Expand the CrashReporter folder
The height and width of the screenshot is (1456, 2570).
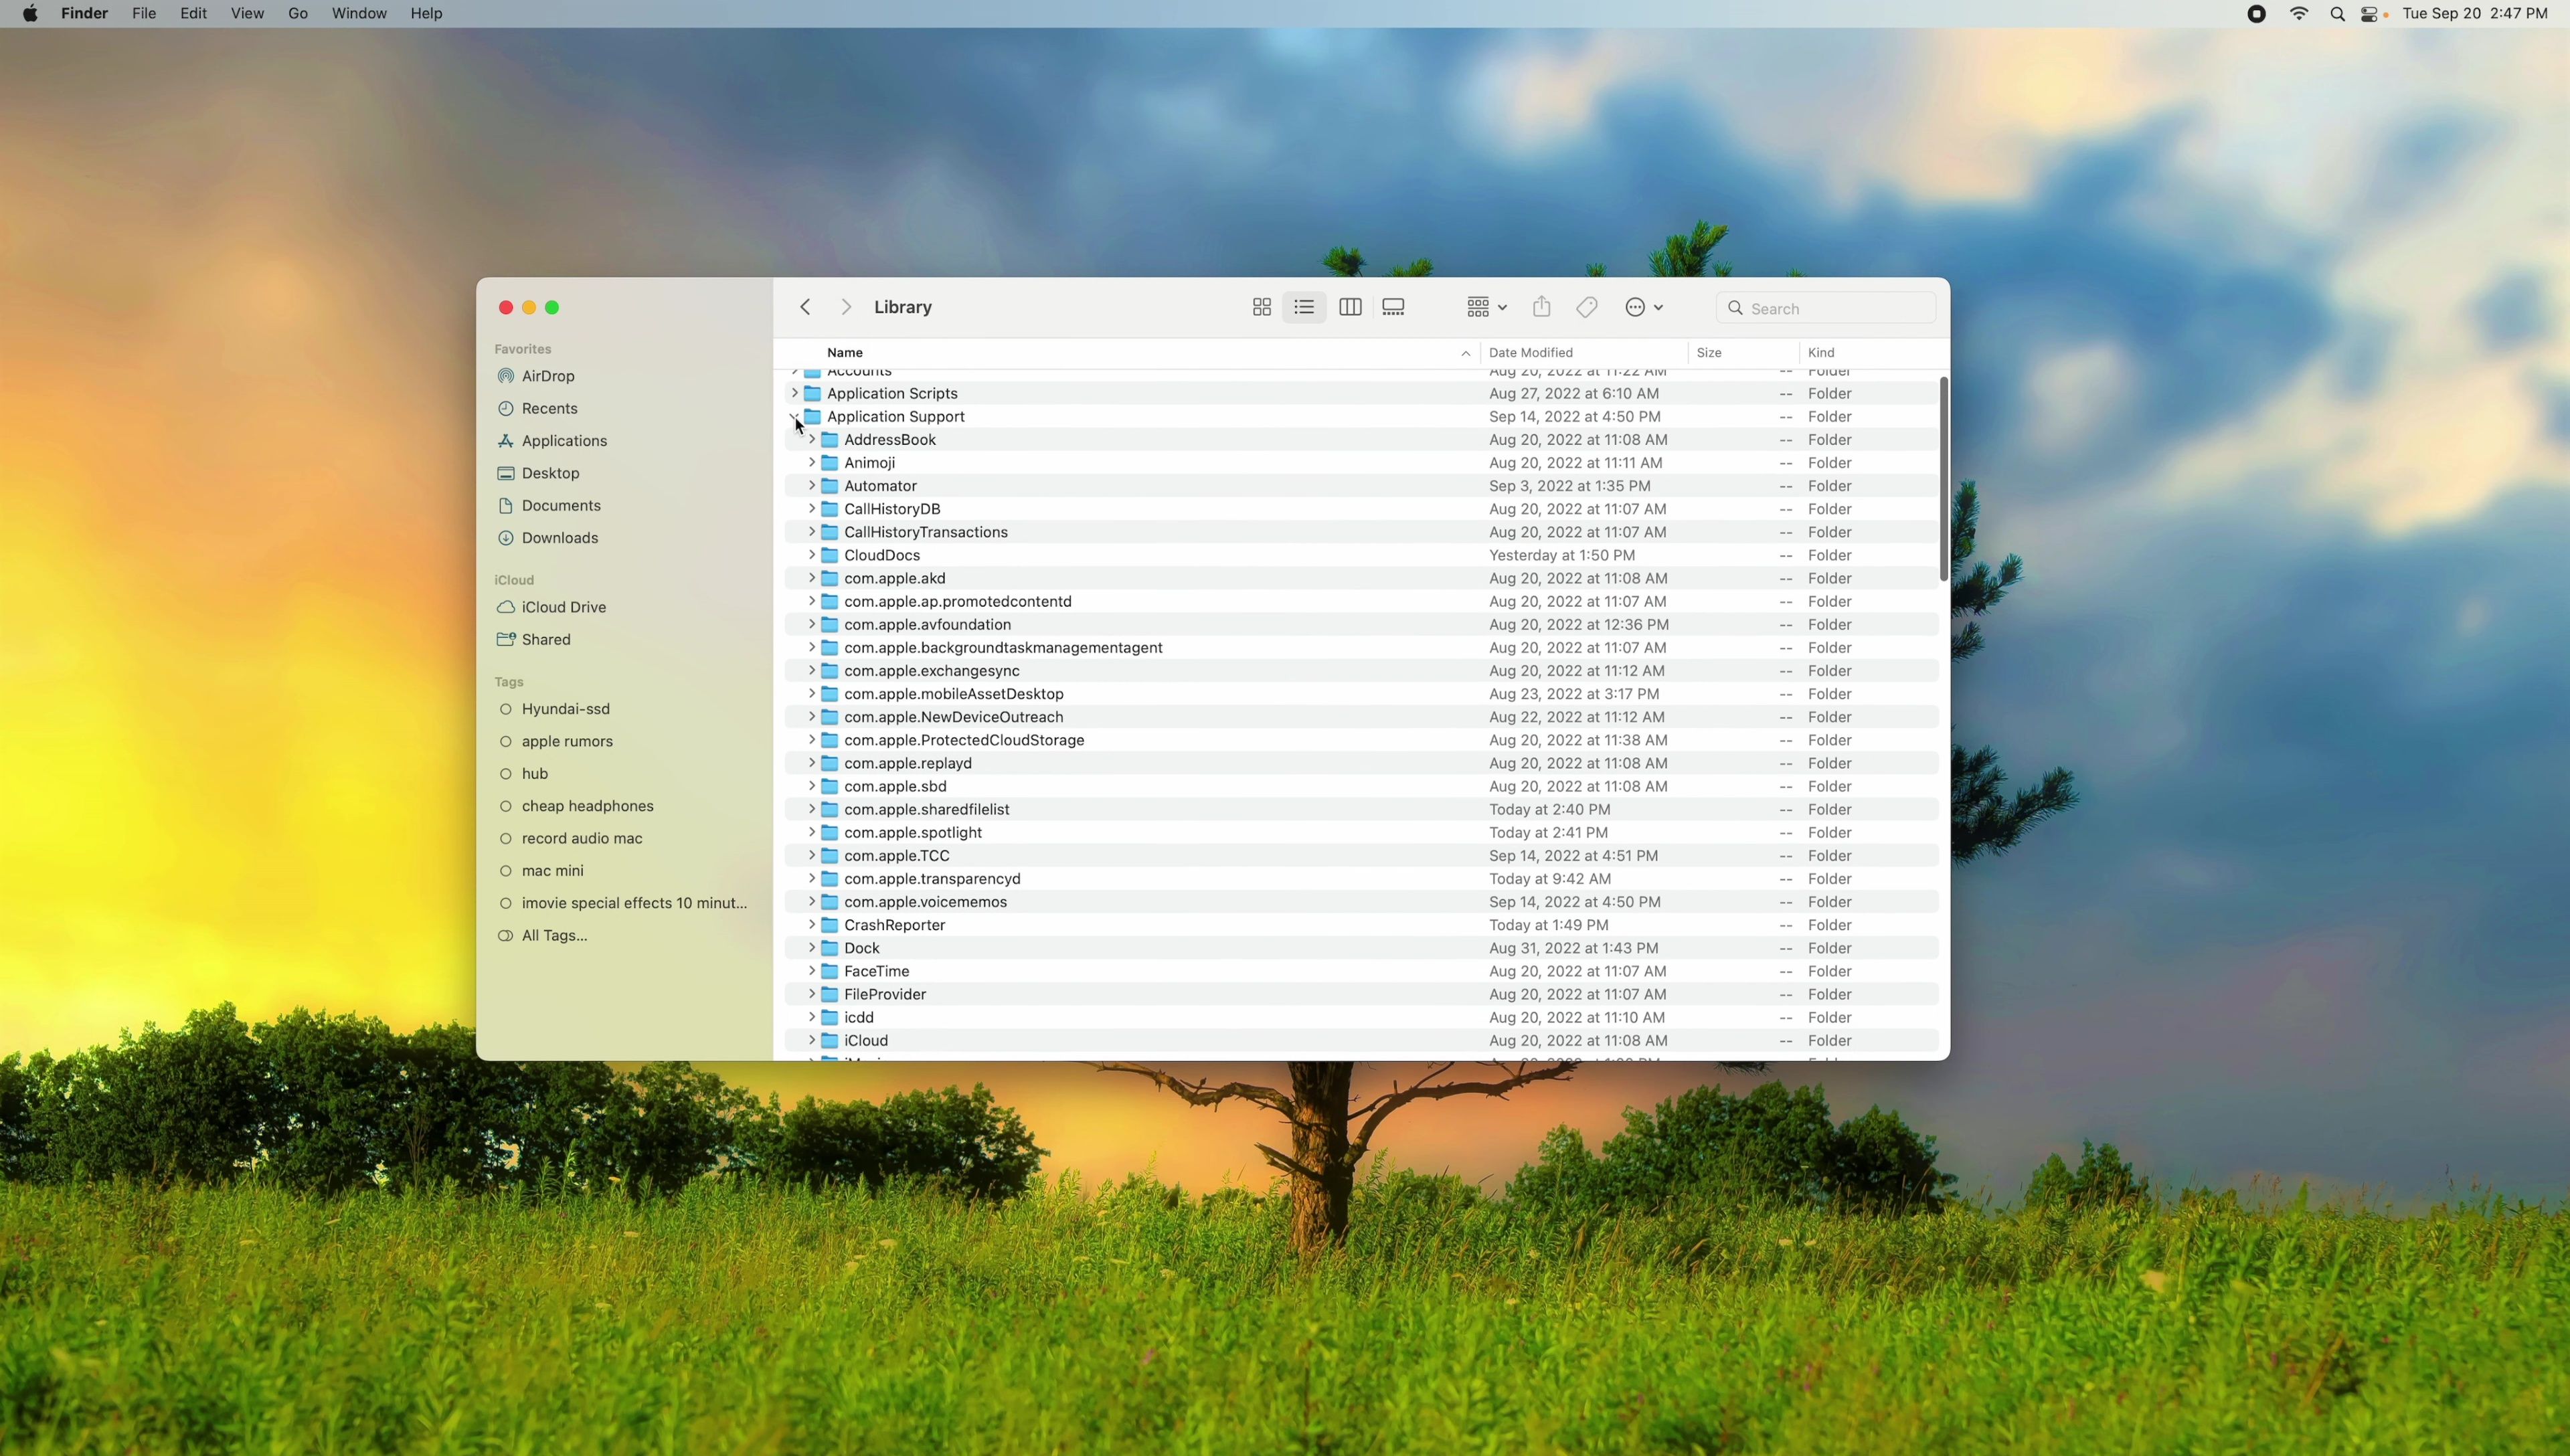(811, 925)
